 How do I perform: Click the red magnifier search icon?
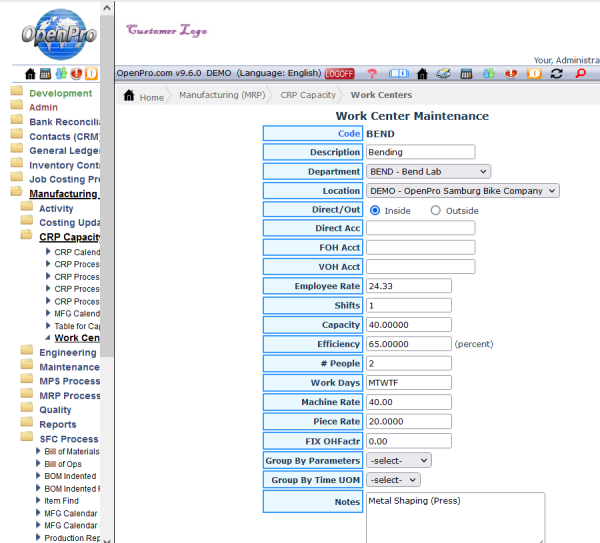pos(580,74)
